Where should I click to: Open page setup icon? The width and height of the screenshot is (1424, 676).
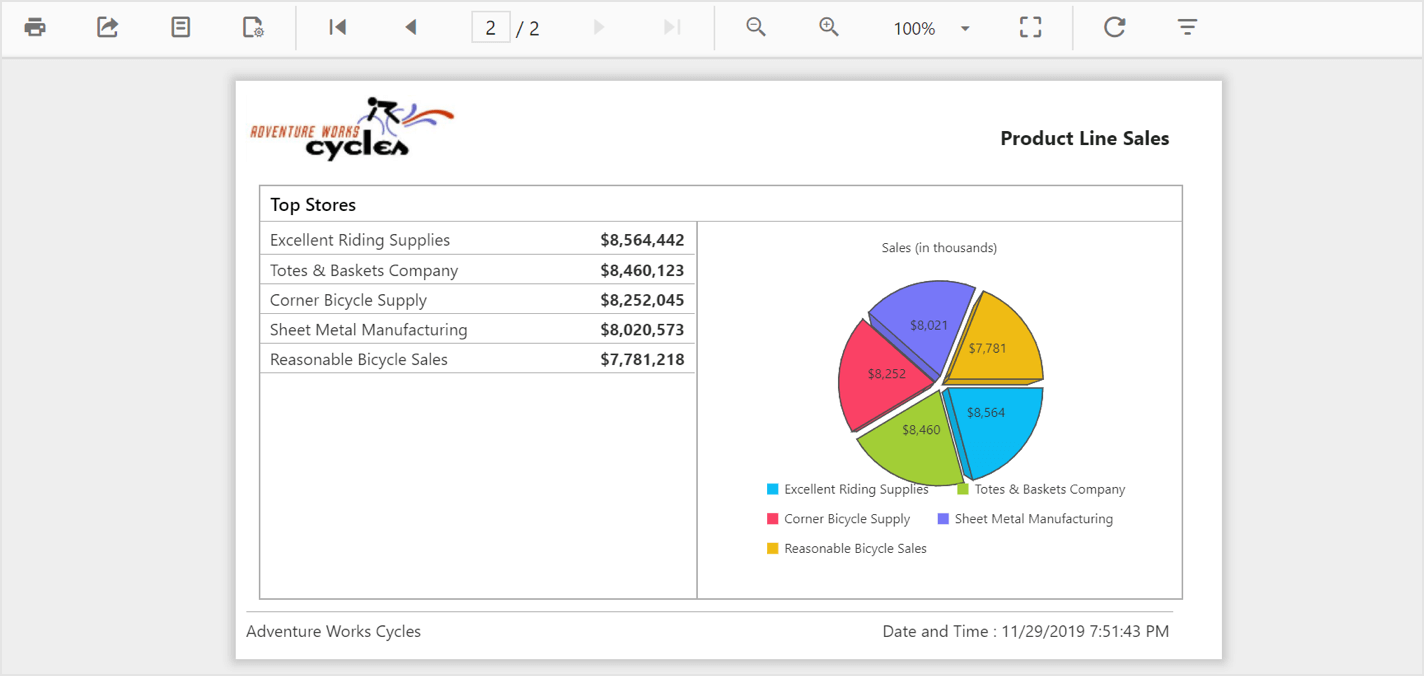(x=254, y=27)
